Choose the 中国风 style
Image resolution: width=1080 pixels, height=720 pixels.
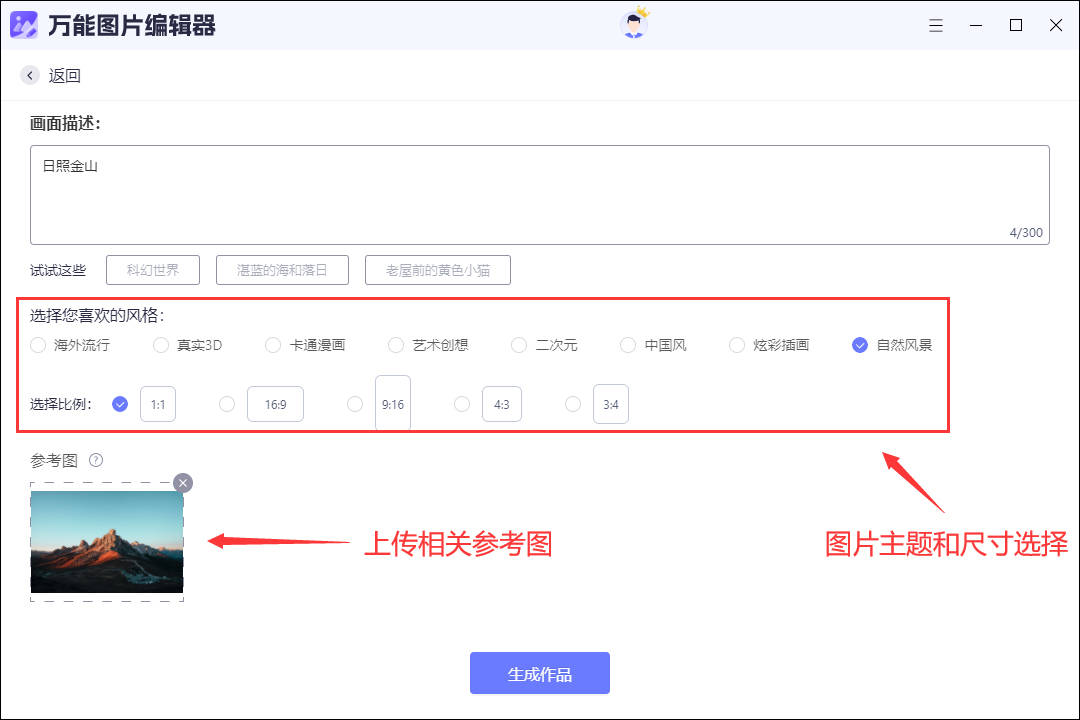pos(628,345)
